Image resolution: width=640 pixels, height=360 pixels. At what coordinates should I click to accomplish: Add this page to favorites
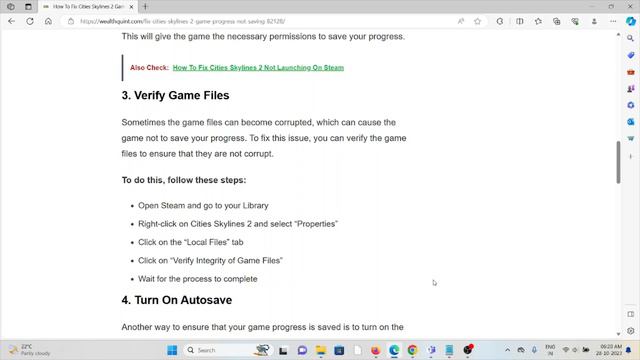[x=478, y=21]
